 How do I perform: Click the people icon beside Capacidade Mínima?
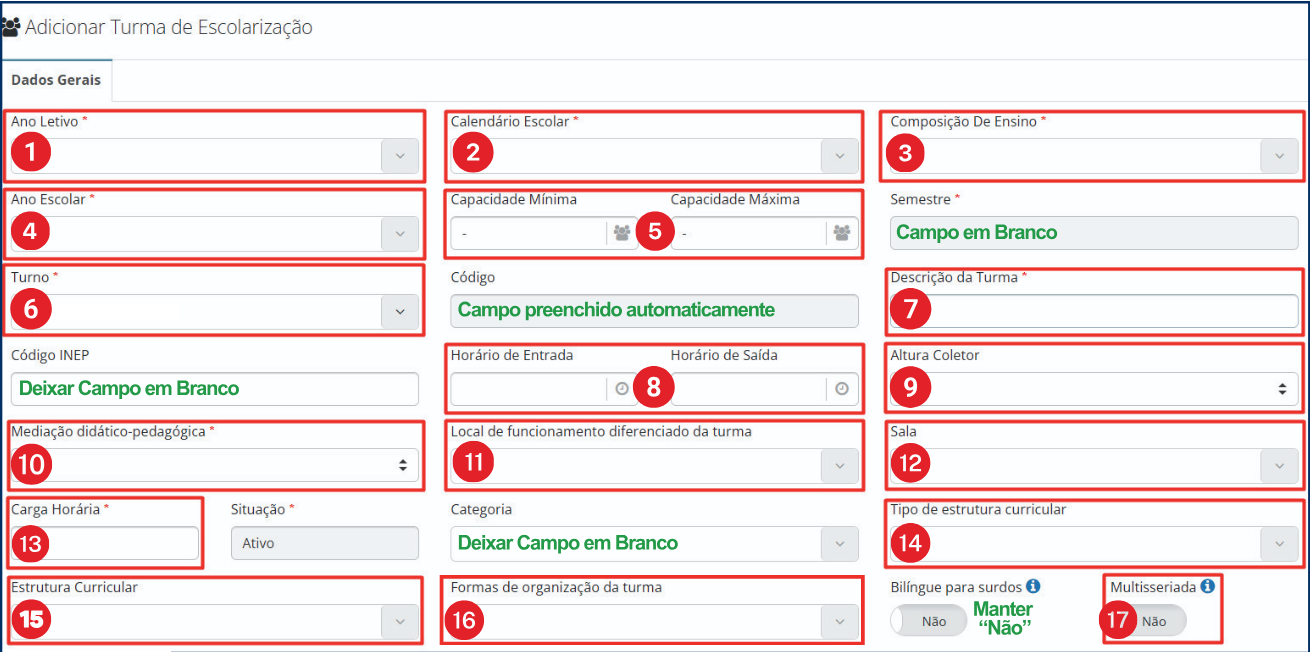coord(622,233)
